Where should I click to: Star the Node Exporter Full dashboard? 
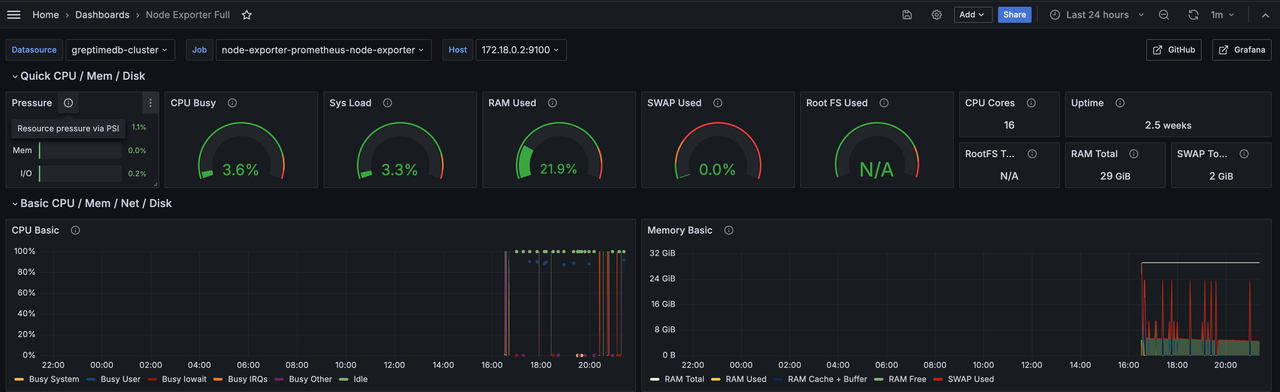click(x=246, y=15)
